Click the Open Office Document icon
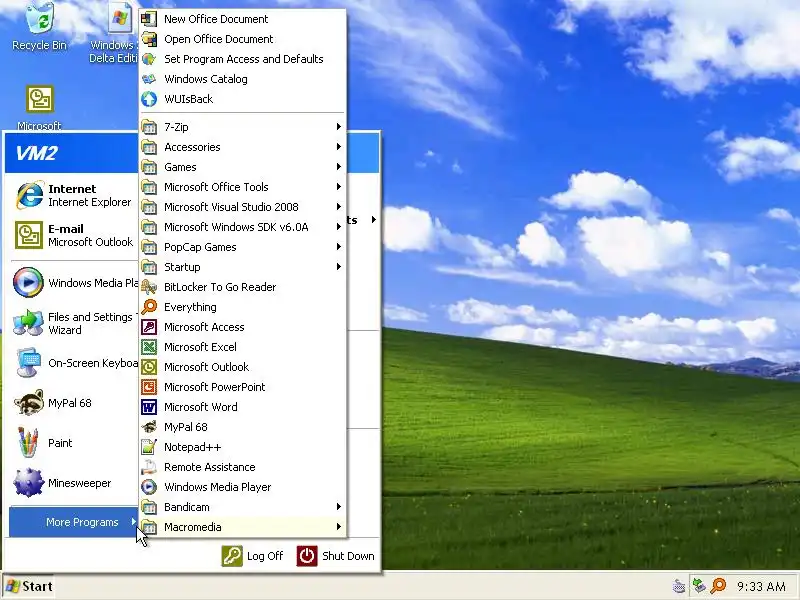 149,39
